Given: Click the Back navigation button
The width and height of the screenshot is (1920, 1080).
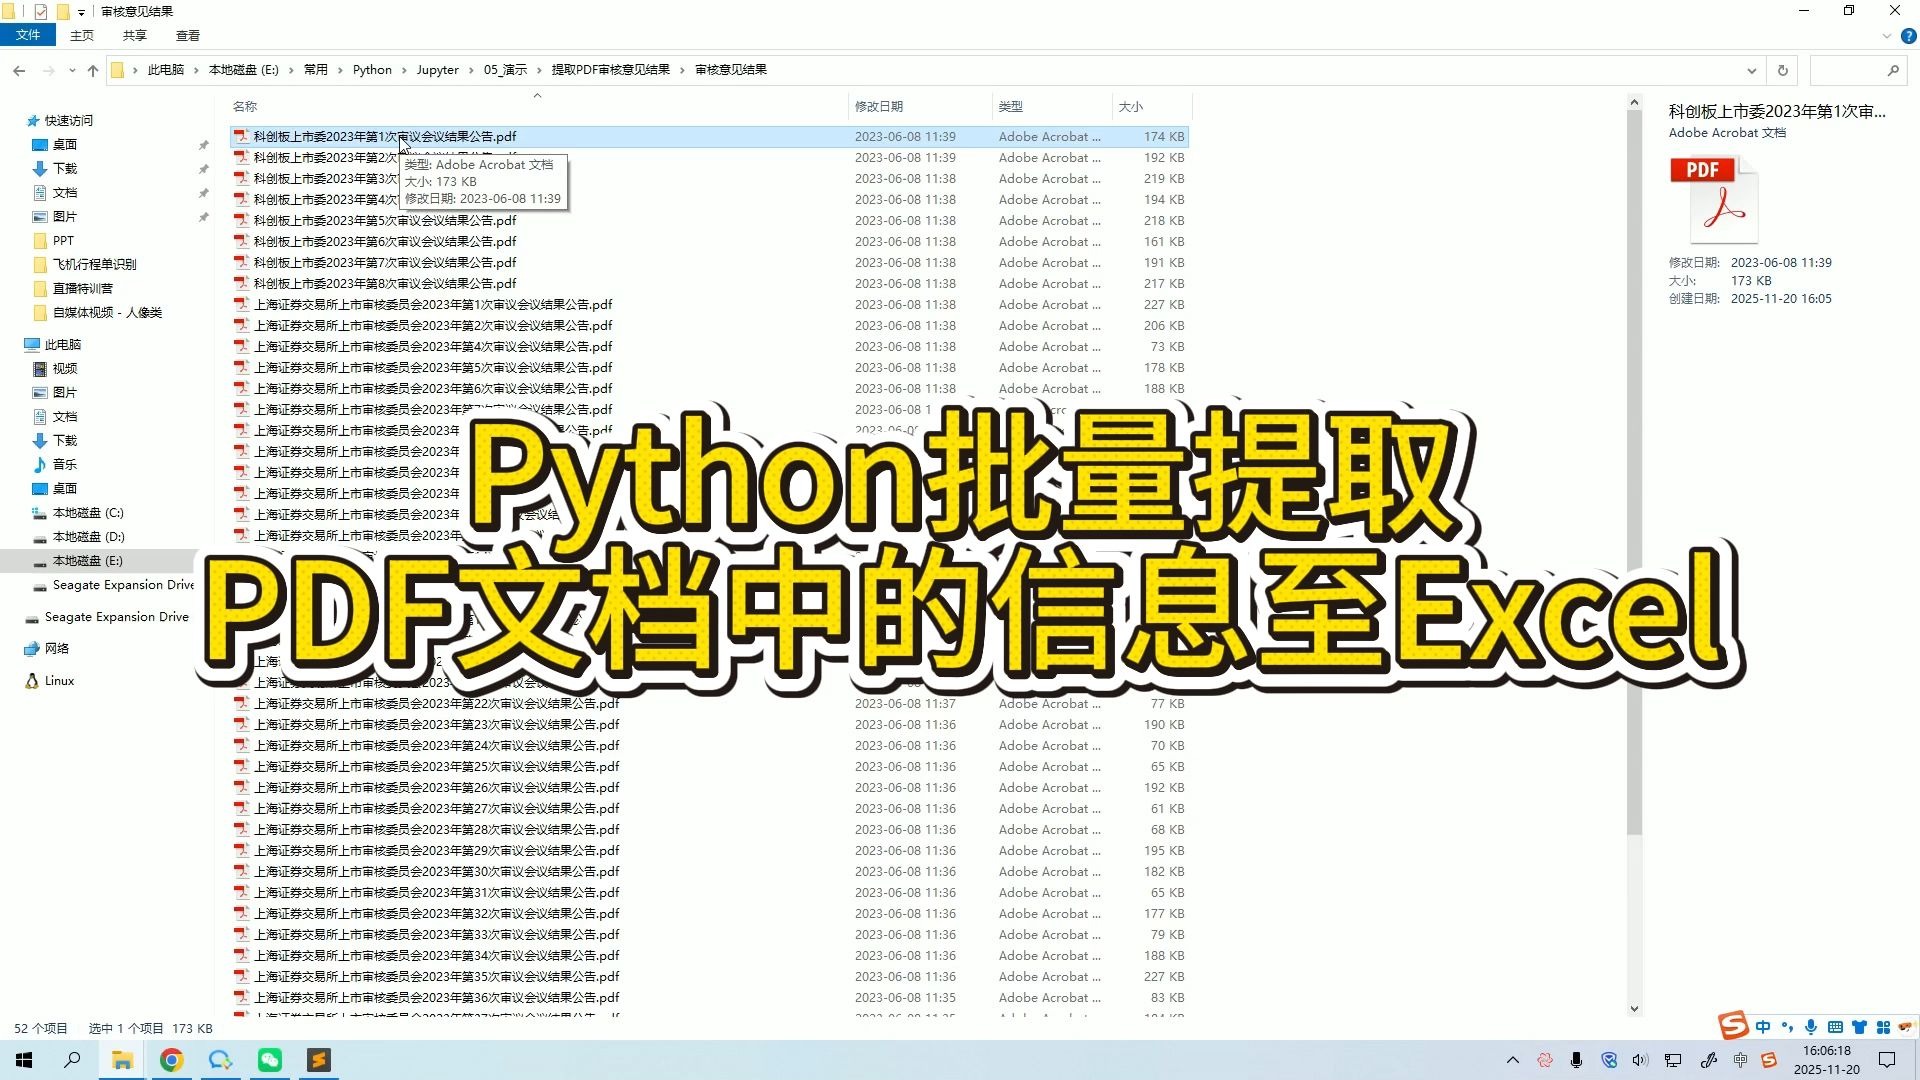Looking at the screenshot, I should (19, 70).
